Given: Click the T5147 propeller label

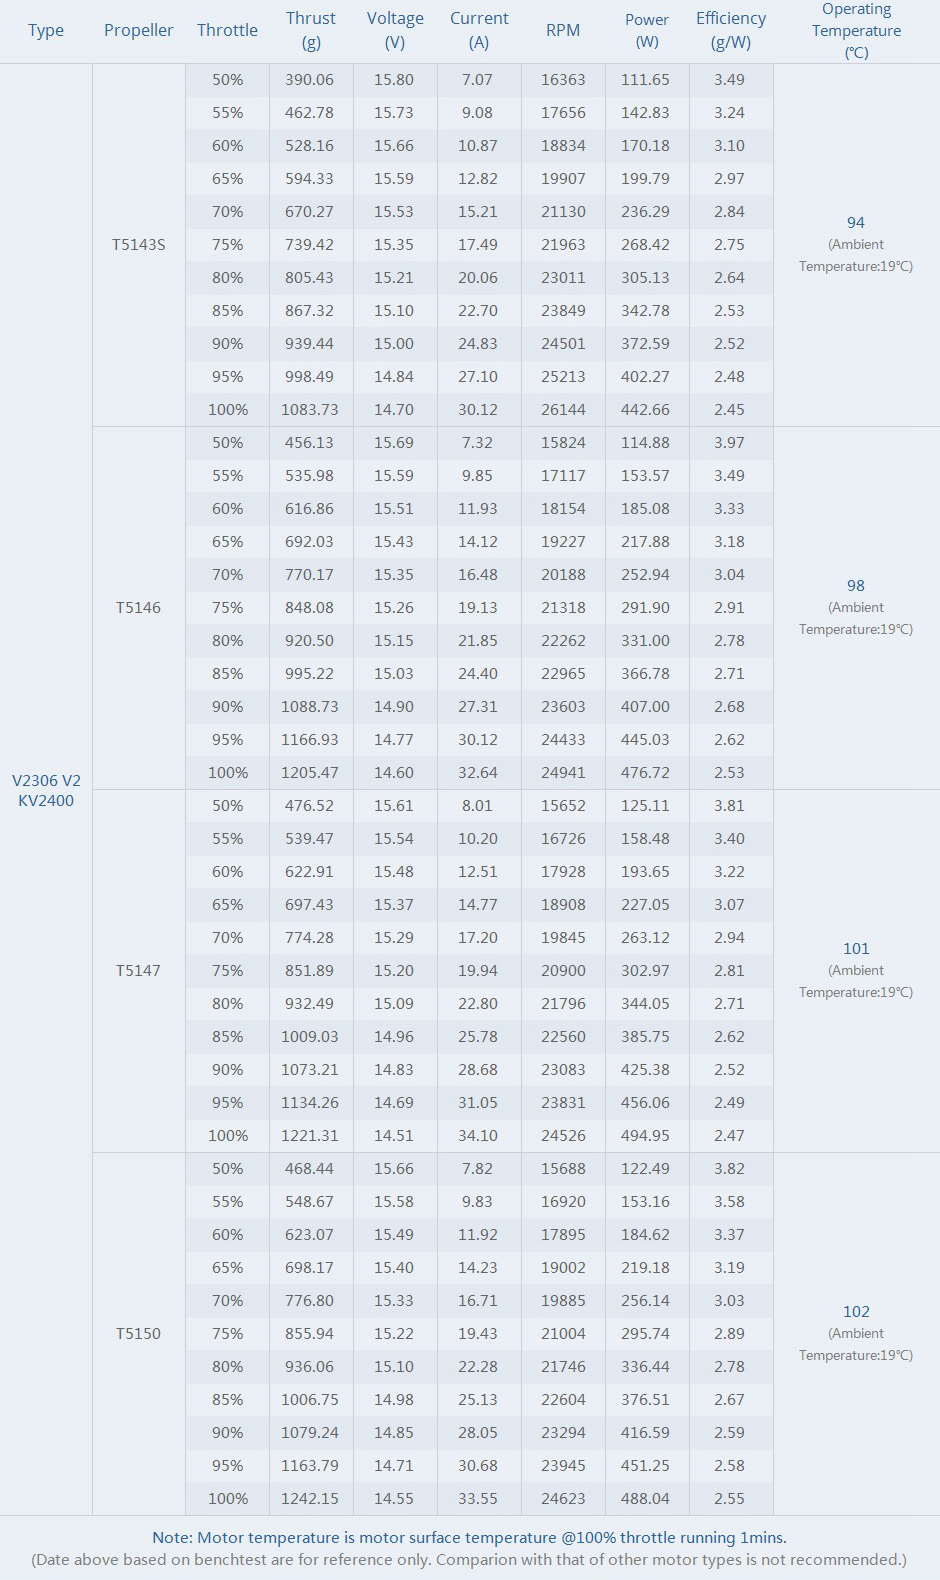Looking at the screenshot, I should (x=138, y=971).
